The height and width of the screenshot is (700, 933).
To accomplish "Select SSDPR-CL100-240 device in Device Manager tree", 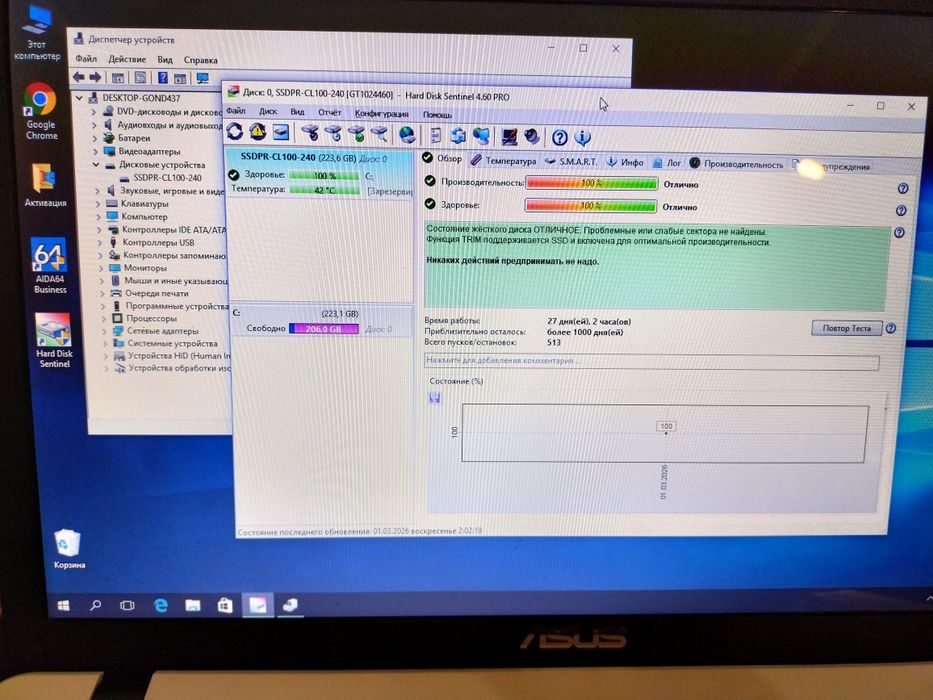I will 167,178.
